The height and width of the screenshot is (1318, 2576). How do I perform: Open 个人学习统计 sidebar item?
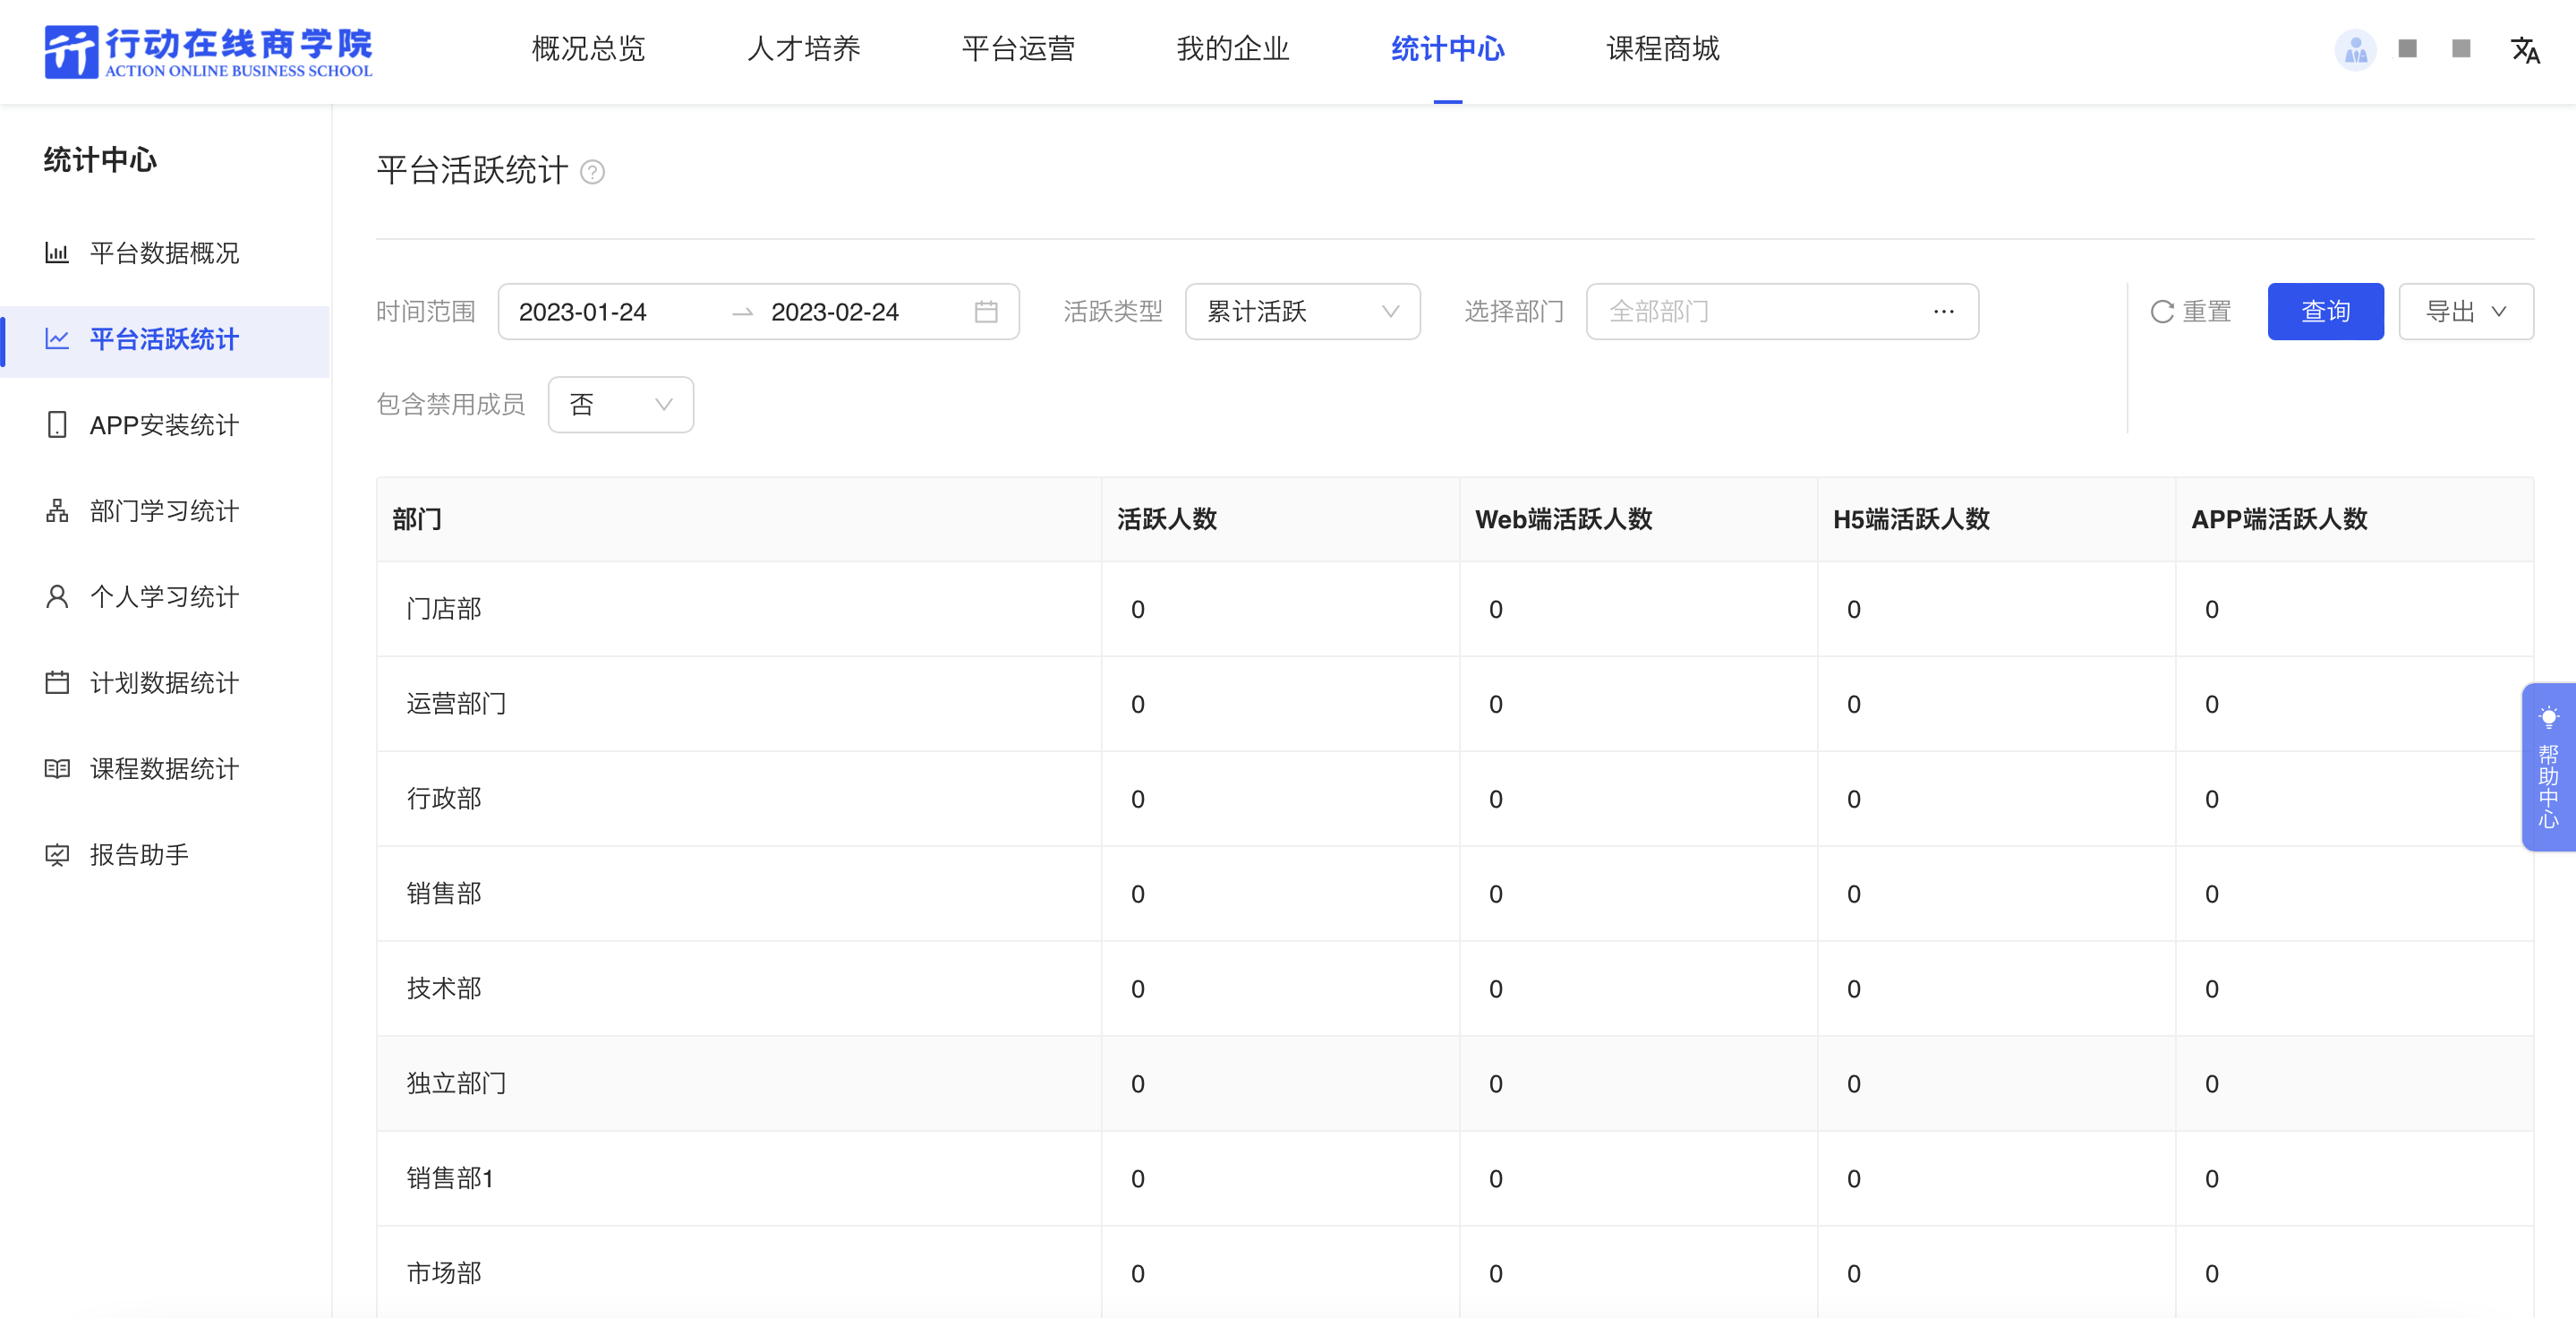[x=165, y=597]
